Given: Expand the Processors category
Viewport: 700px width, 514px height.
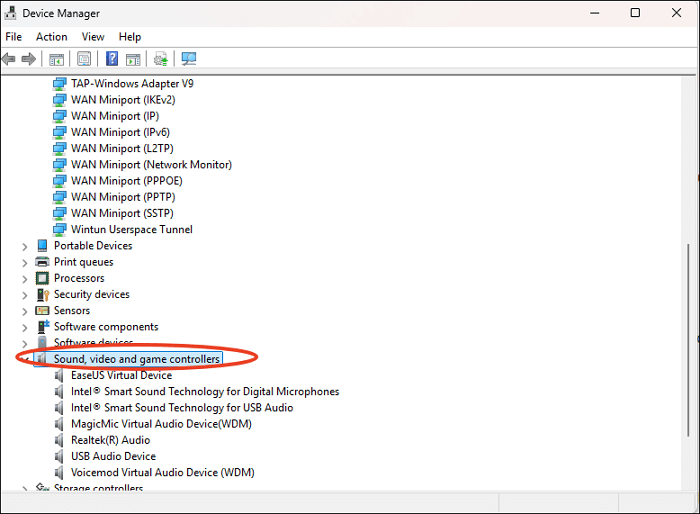Looking at the screenshot, I should pyautogui.click(x=25, y=279).
